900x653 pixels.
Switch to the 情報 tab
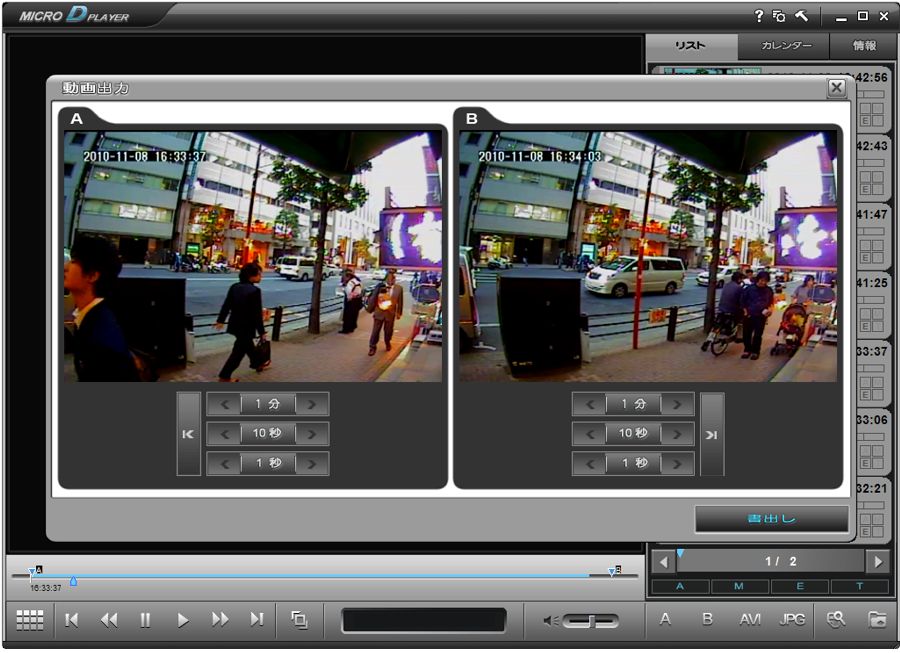[x=865, y=46]
